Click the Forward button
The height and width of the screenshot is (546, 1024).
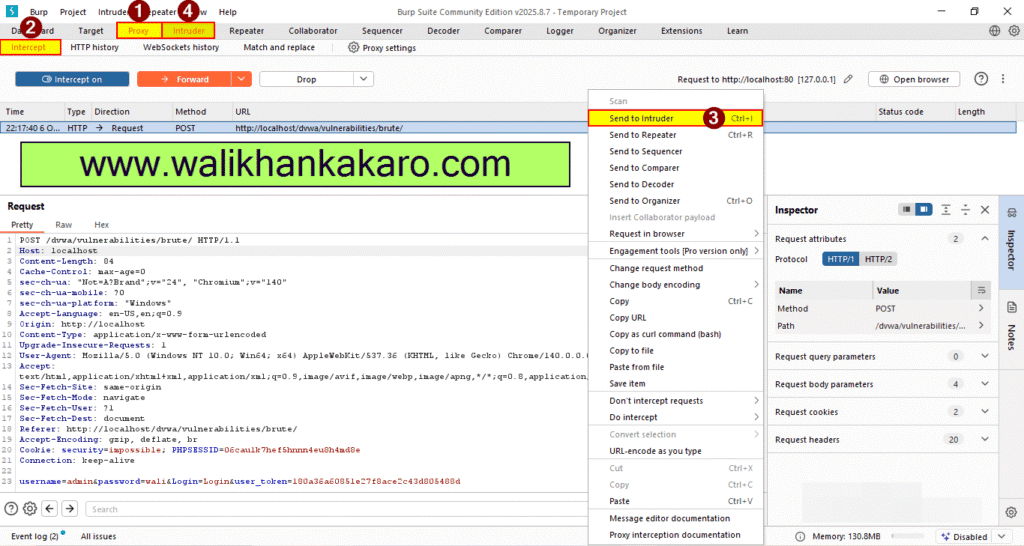pos(184,79)
